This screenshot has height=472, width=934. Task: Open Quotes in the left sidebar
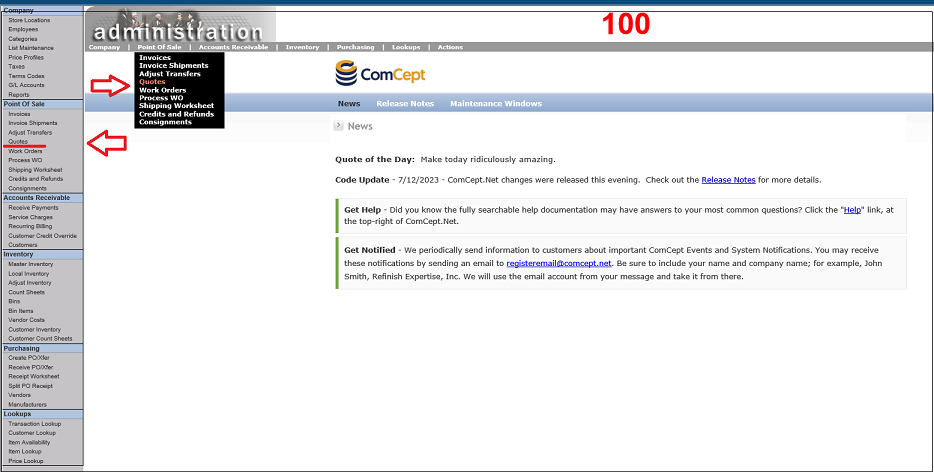point(18,141)
